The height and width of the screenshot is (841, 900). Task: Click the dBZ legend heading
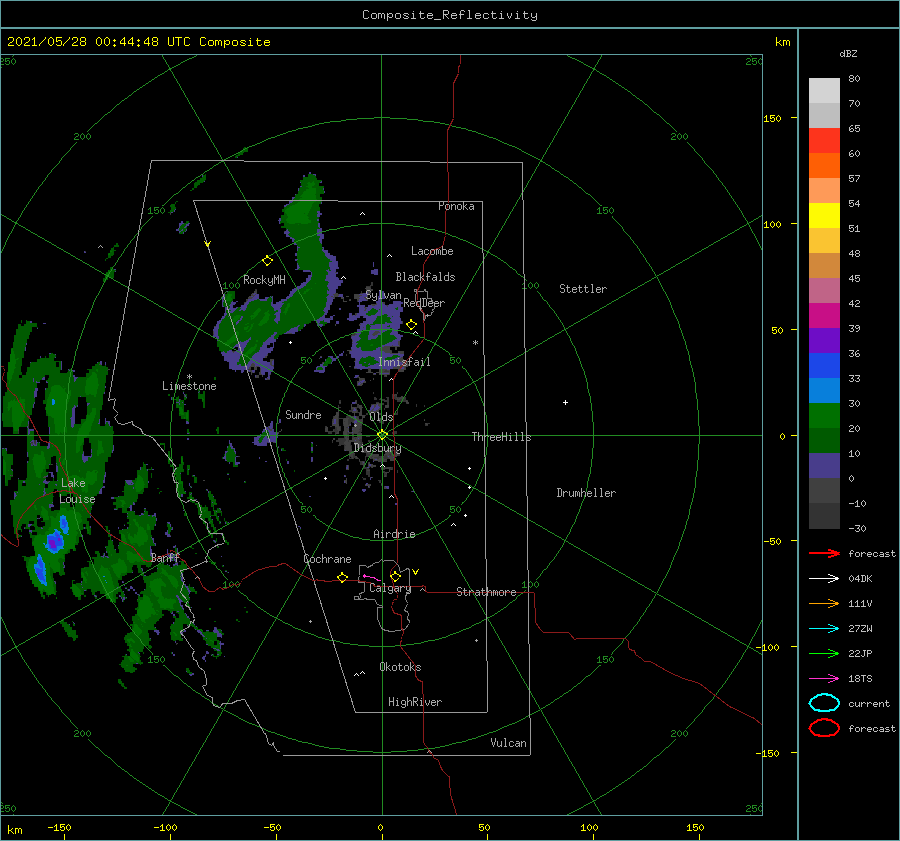pyautogui.click(x=848, y=53)
